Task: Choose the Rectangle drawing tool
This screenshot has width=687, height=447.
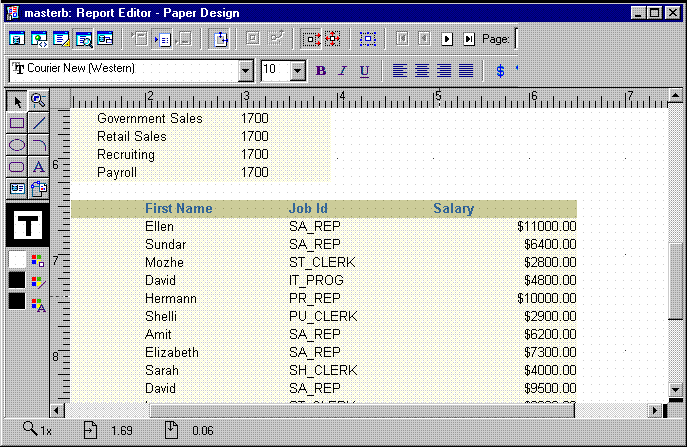Action: coord(17,123)
